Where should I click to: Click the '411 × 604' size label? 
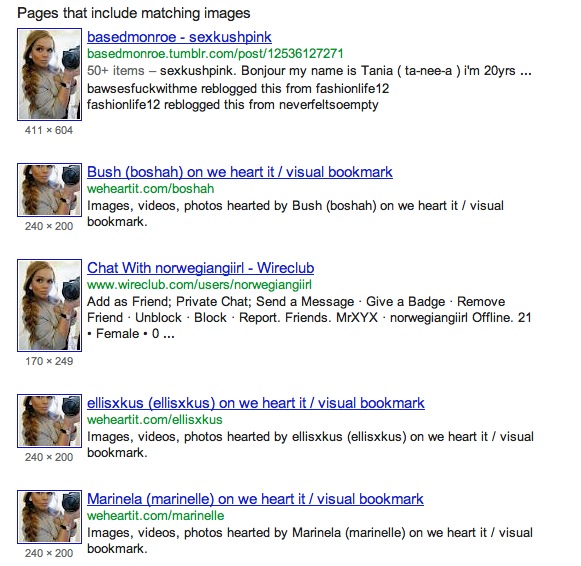tap(49, 130)
